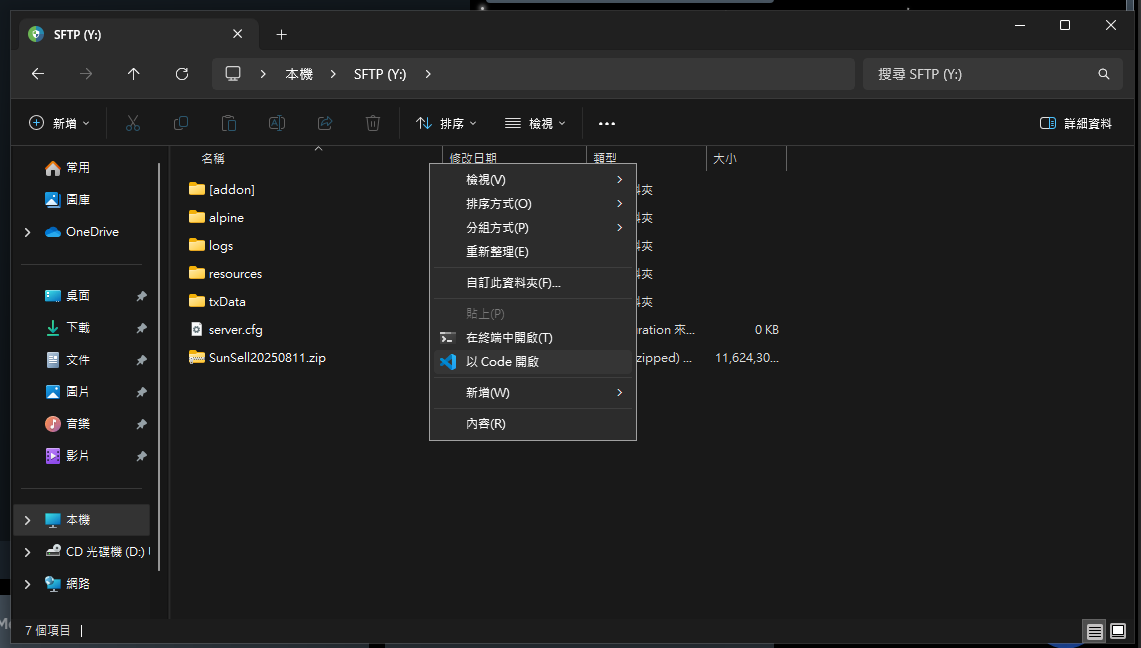Screen dimensions: 1141x648
Task: Go up one folder level
Action: click(x=133, y=74)
